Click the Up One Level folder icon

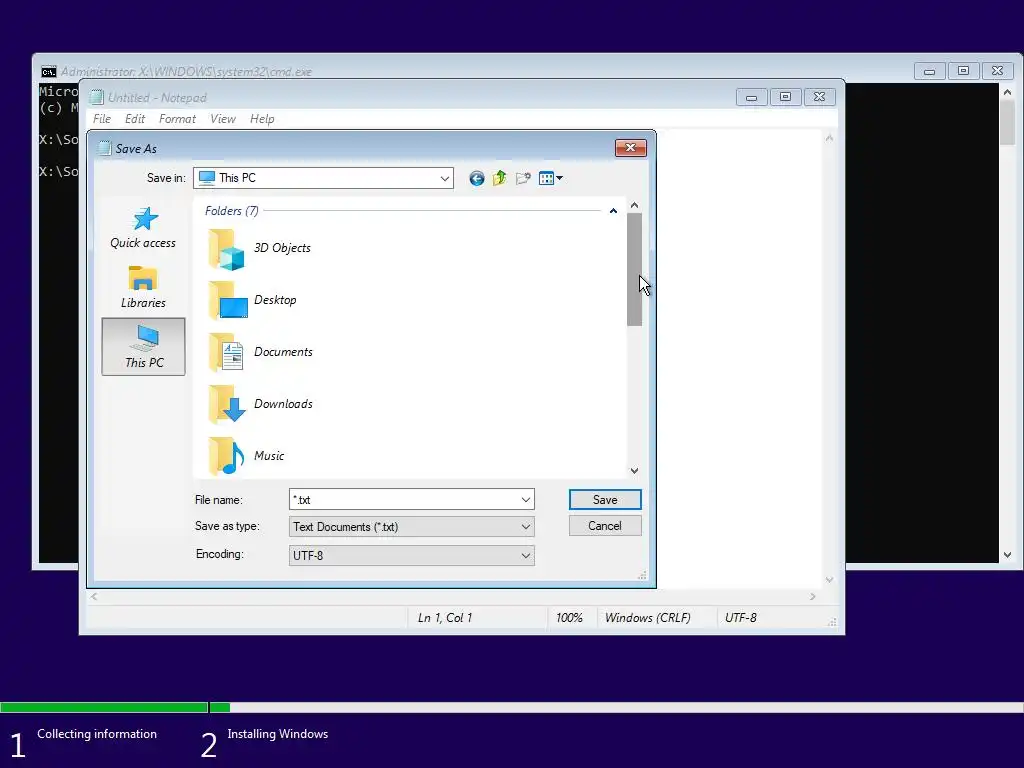500,178
